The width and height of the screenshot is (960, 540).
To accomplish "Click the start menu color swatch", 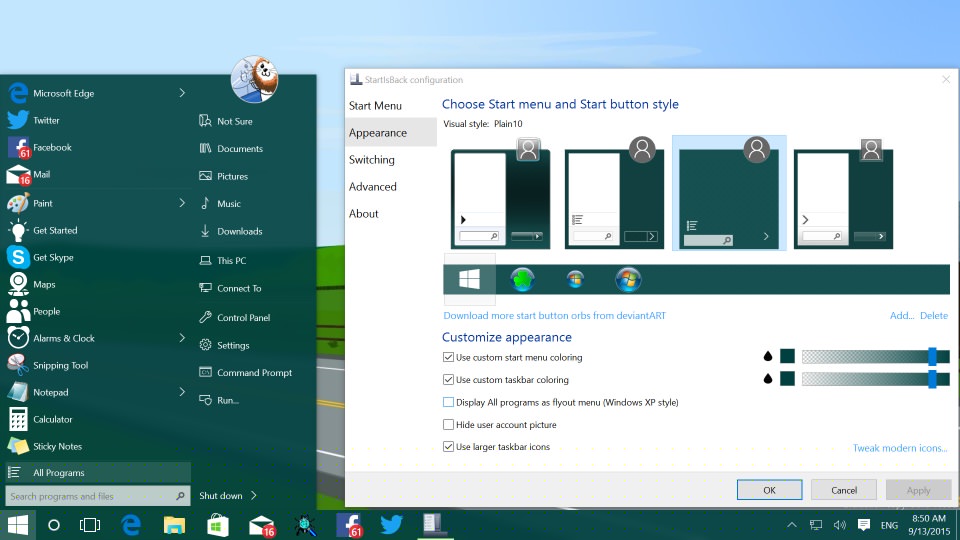I will pos(787,356).
